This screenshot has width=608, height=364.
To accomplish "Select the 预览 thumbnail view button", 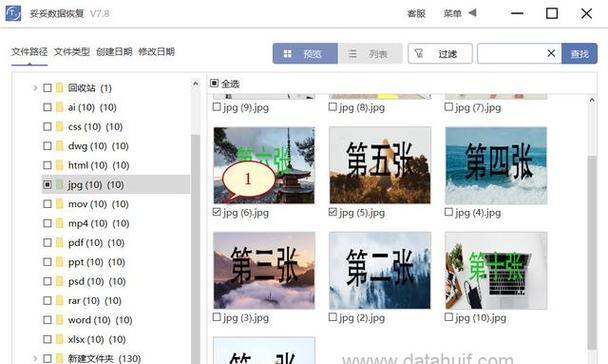I will coord(305,53).
